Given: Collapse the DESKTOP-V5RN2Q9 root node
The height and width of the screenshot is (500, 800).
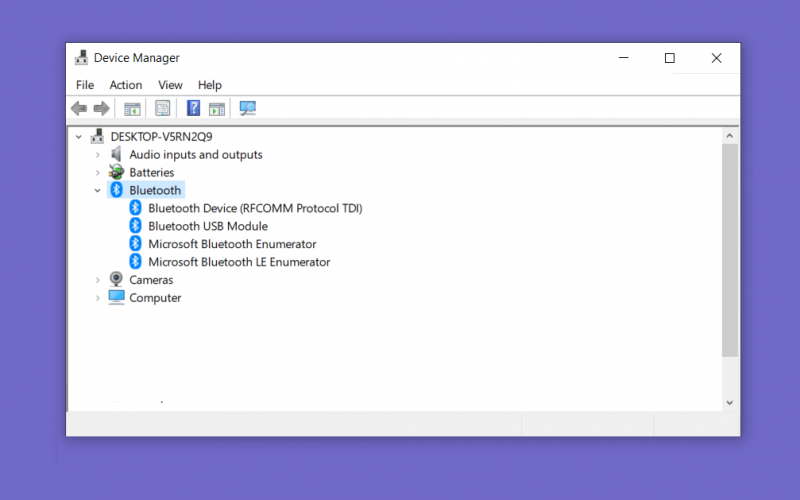Looking at the screenshot, I should (79, 137).
